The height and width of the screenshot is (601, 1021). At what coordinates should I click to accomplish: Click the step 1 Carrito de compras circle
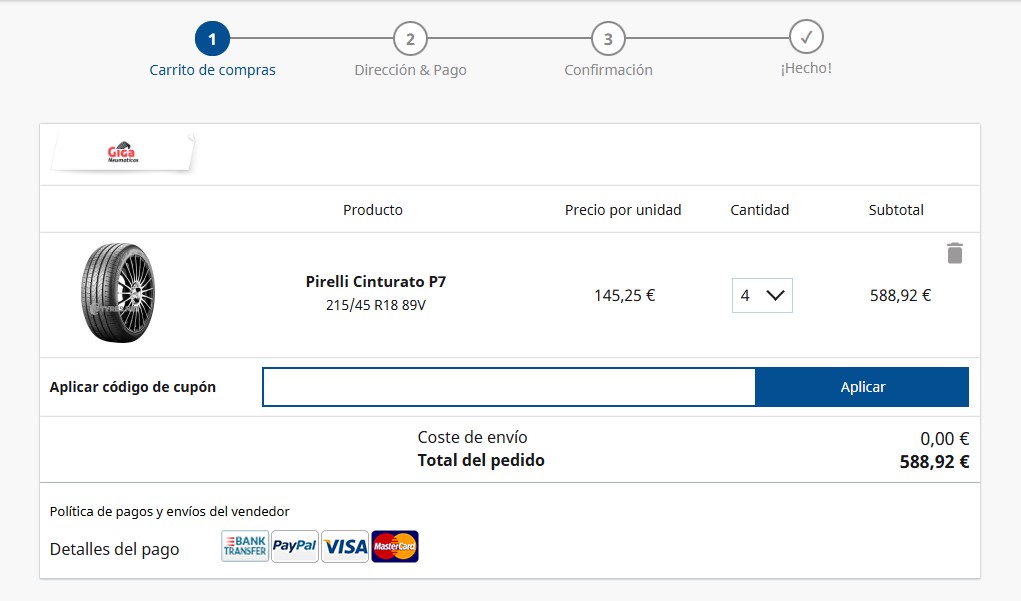(212, 39)
